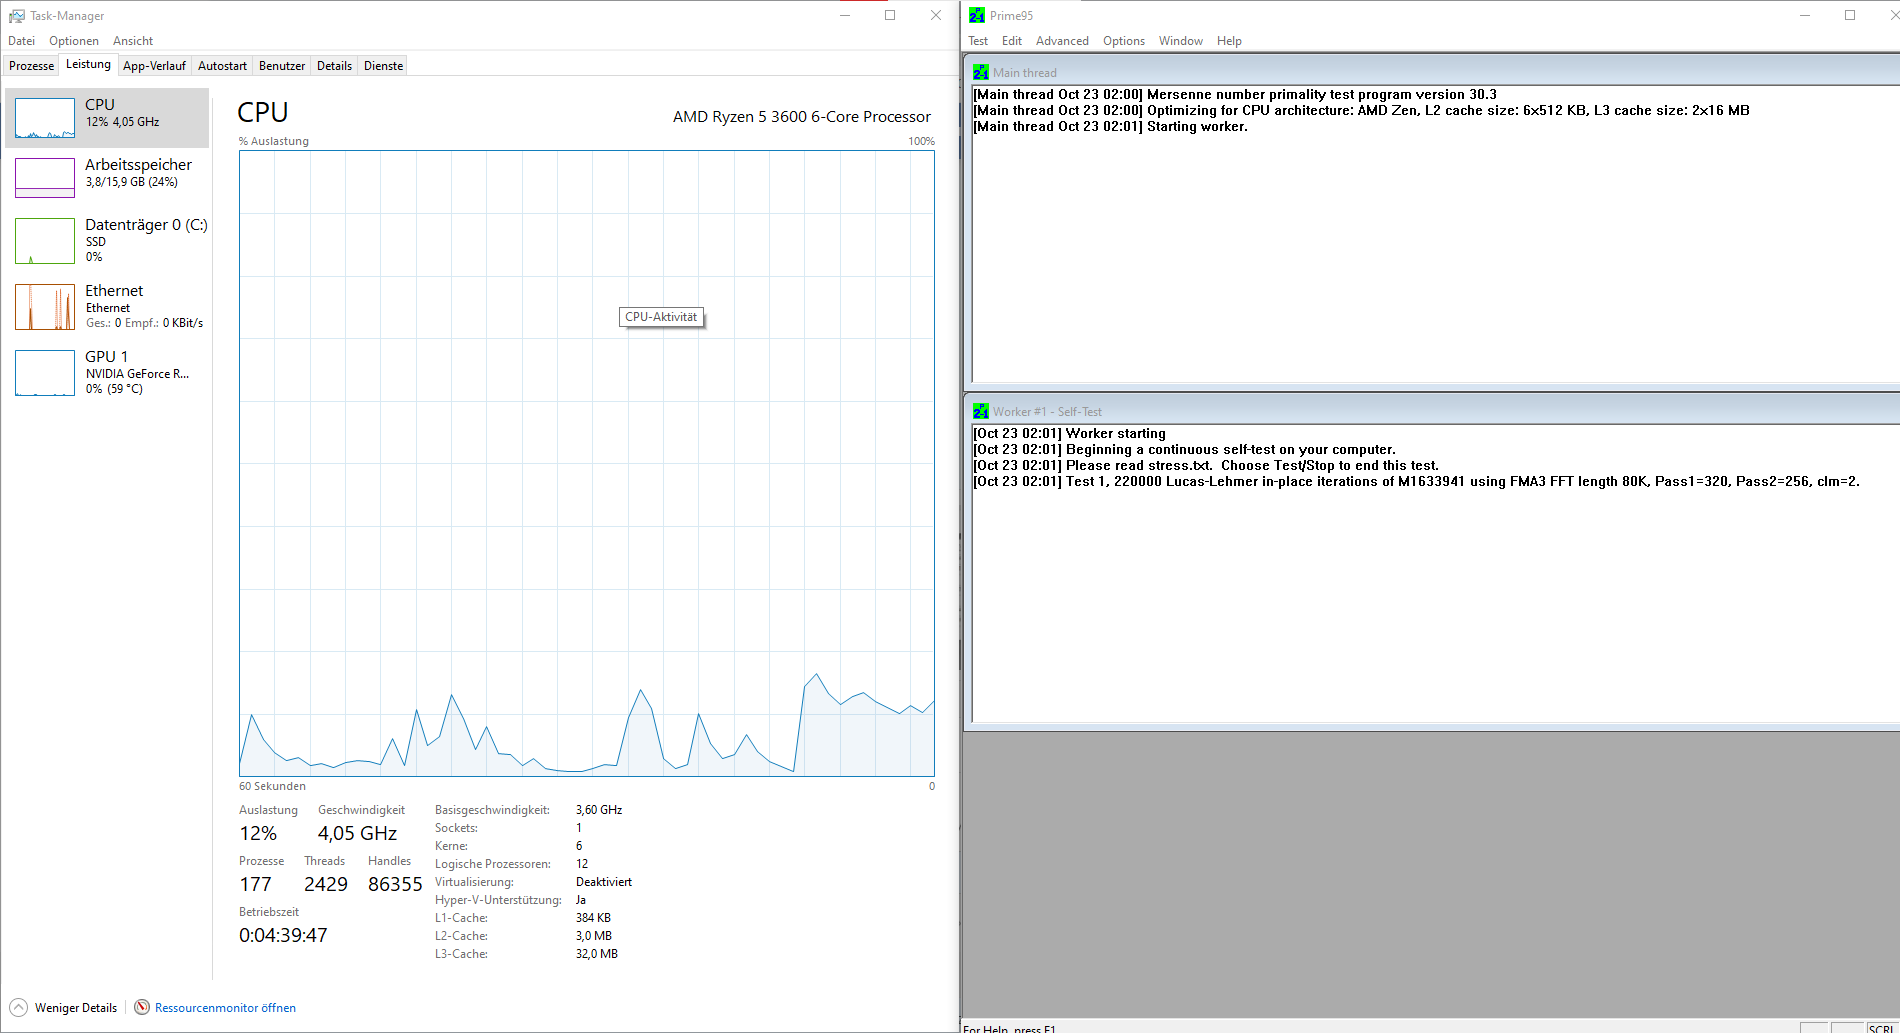Select the CPU performance thumbnail graph

pyautogui.click(x=45, y=118)
